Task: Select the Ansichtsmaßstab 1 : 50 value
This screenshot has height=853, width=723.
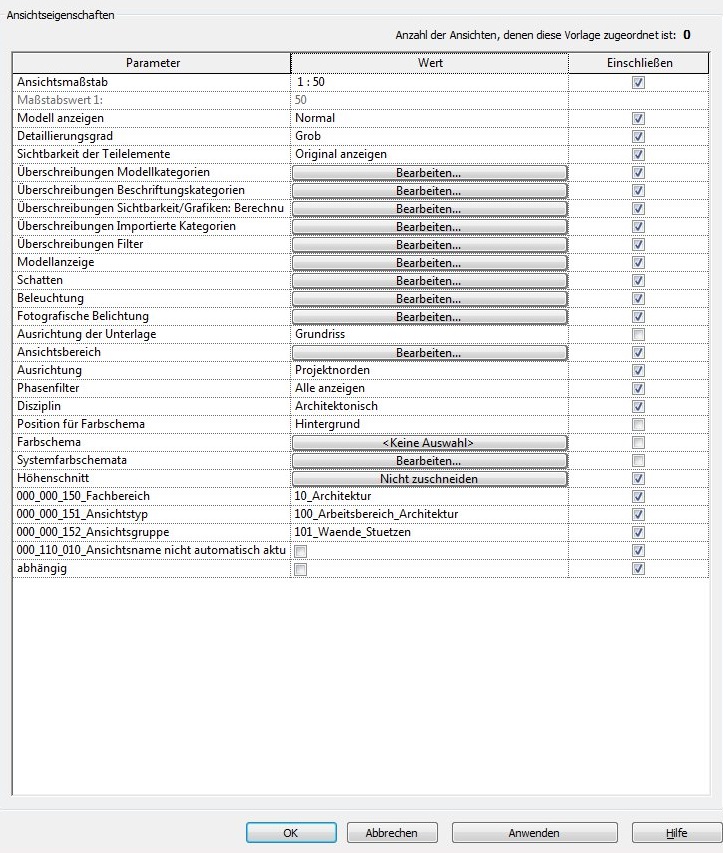Action: [x=429, y=83]
